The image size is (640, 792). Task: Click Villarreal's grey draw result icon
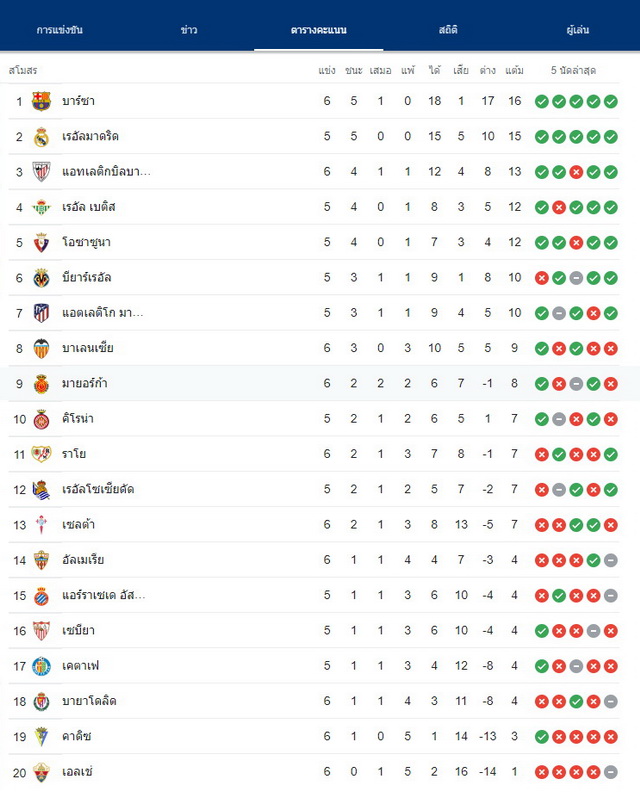(x=576, y=278)
